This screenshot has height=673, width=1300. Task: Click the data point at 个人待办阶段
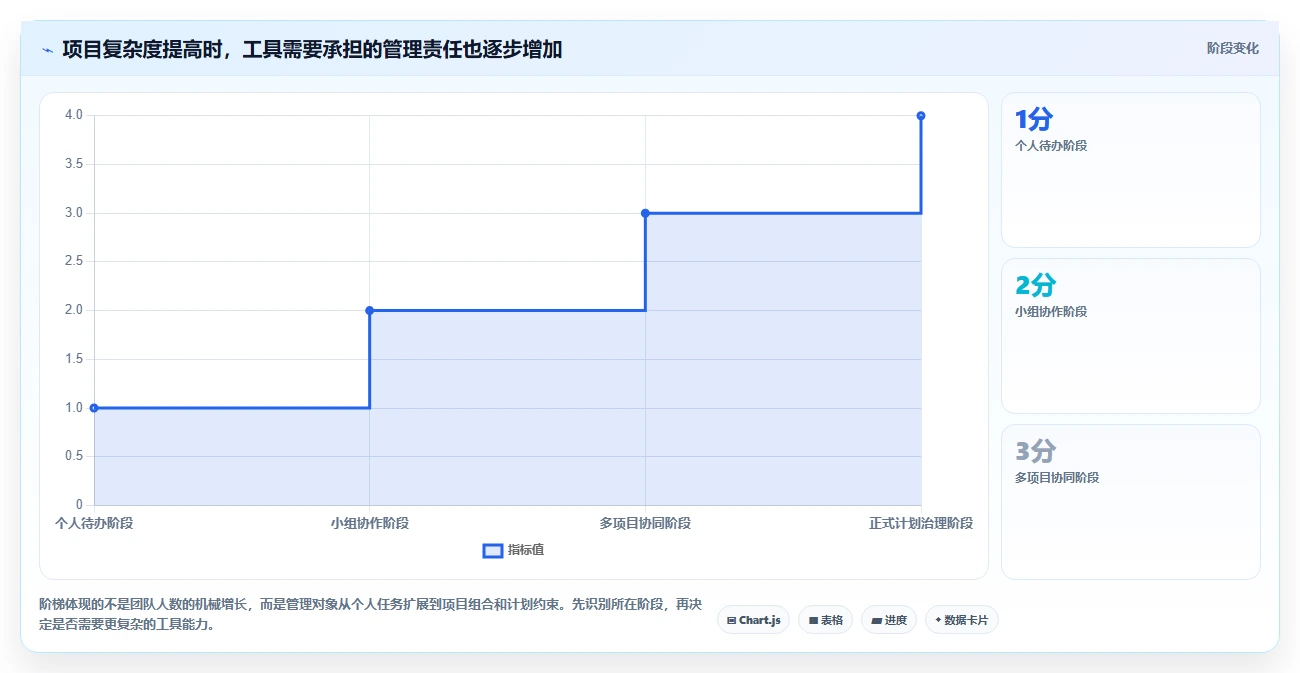pos(94,408)
